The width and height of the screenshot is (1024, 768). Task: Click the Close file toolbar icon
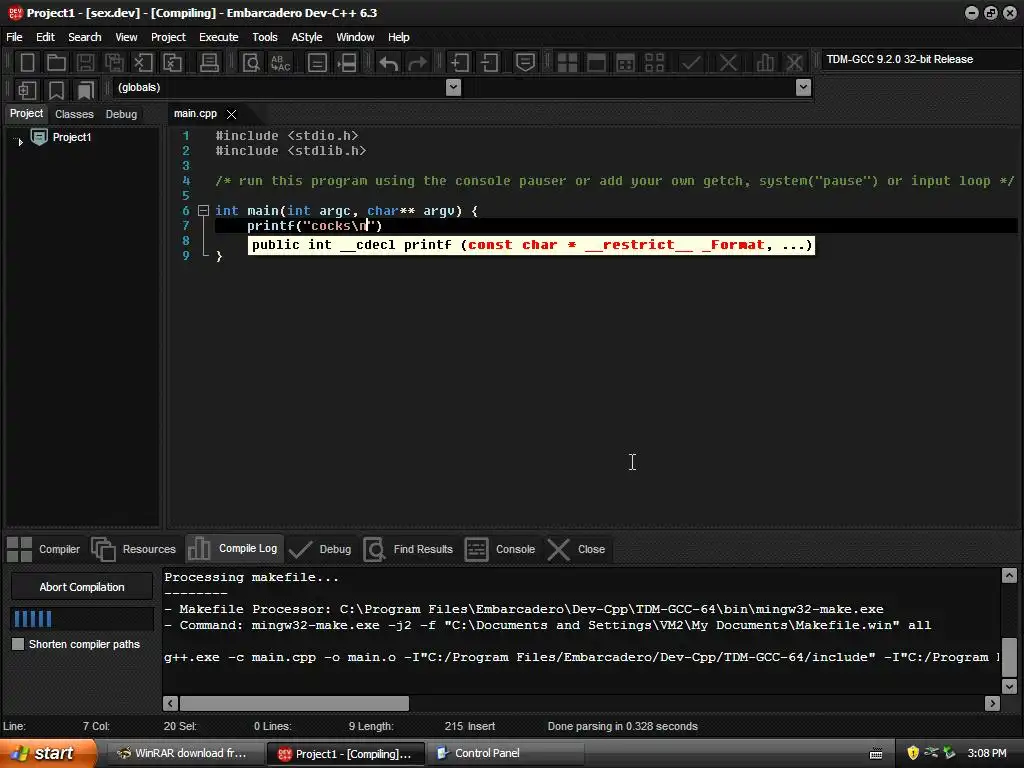click(x=143, y=63)
